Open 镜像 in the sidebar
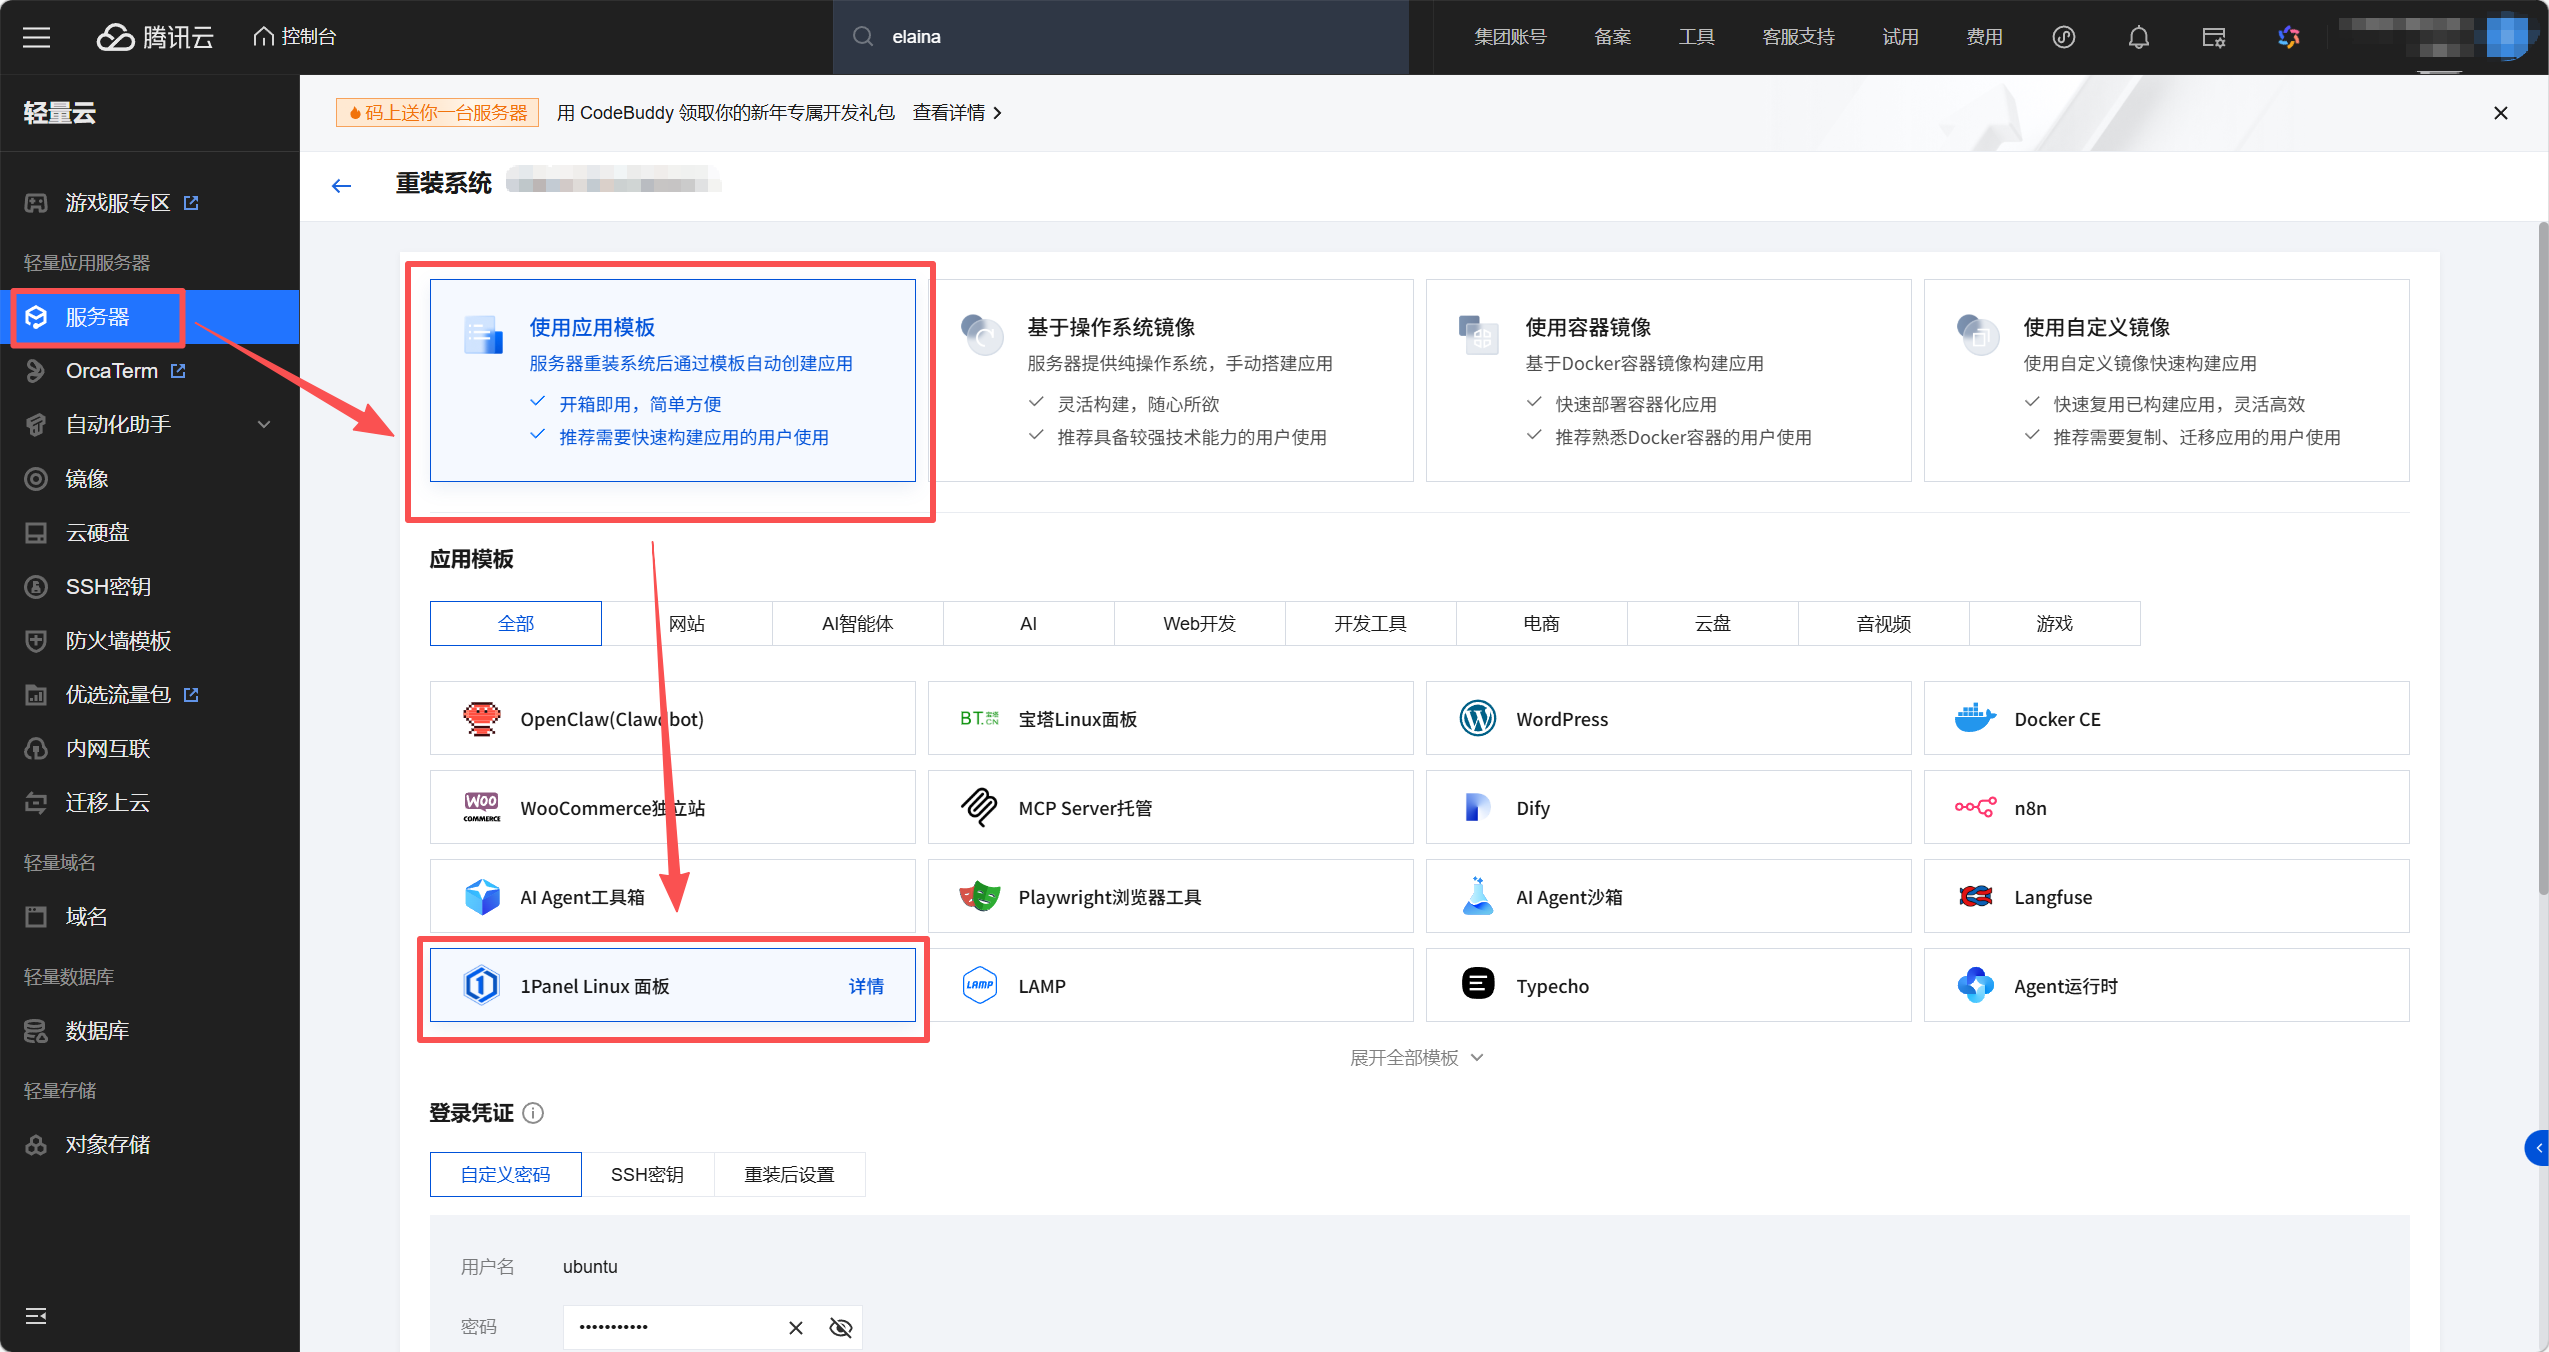The height and width of the screenshot is (1352, 2549). (86, 479)
